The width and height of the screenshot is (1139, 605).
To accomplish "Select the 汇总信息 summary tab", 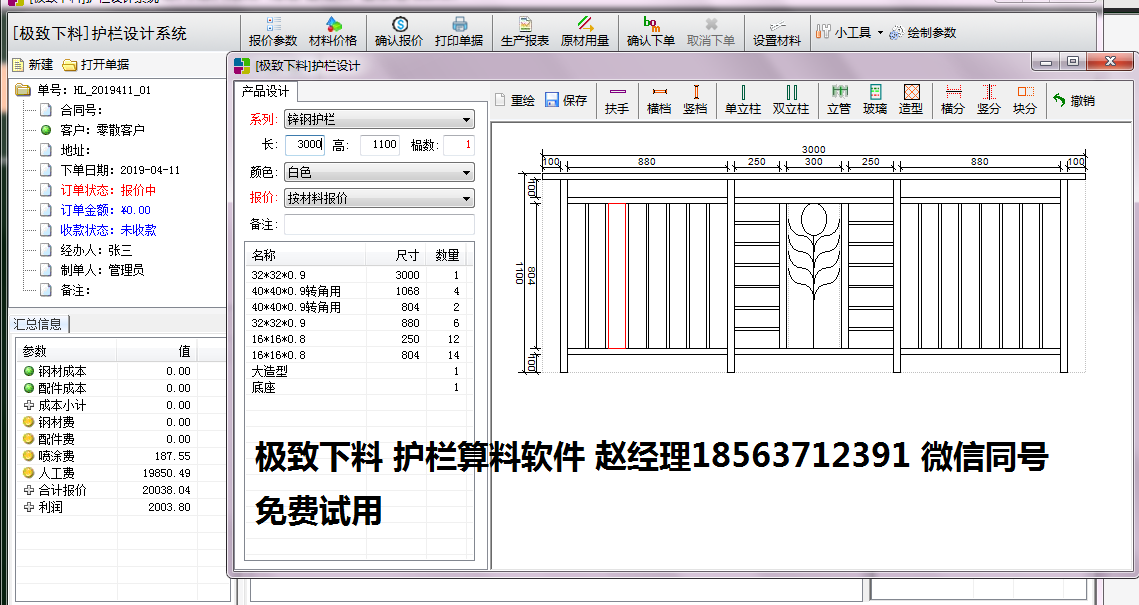I will tap(38, 323).
